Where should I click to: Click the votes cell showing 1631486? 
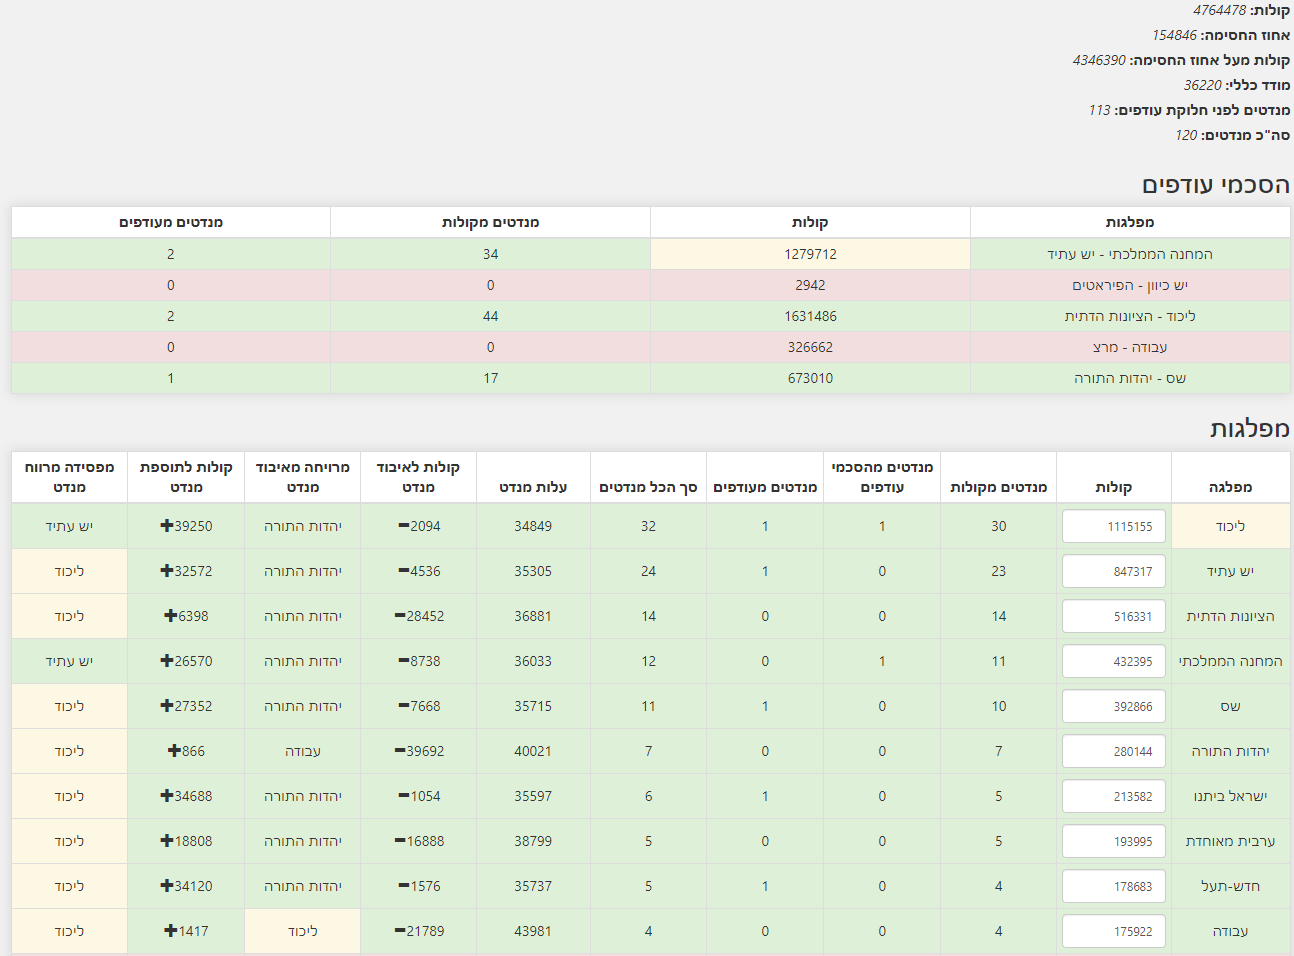point(810,316)
